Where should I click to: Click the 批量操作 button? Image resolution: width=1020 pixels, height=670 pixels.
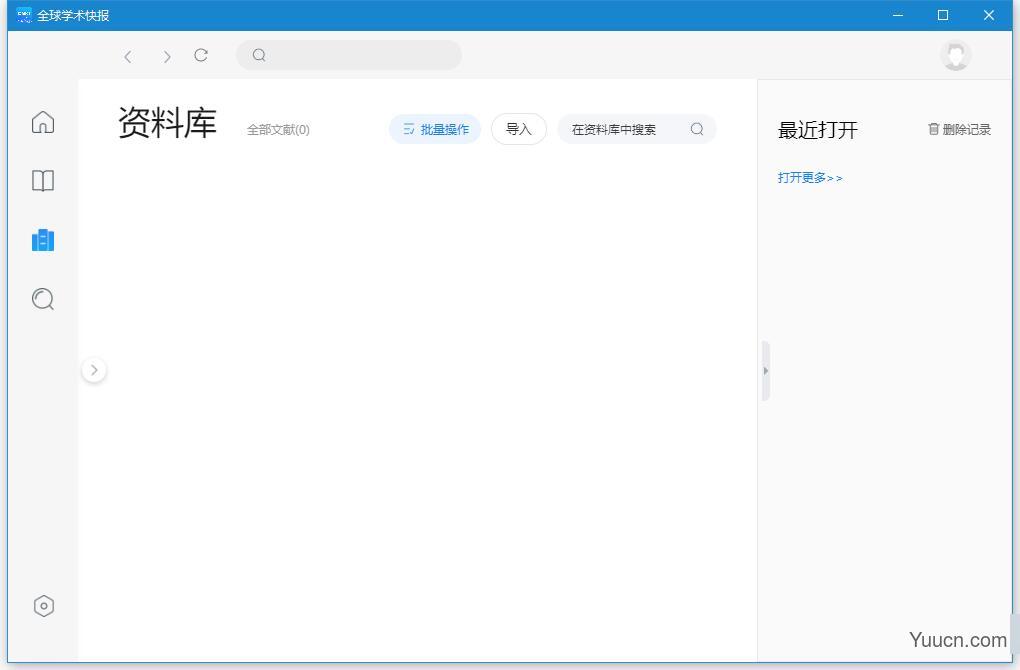435,129
